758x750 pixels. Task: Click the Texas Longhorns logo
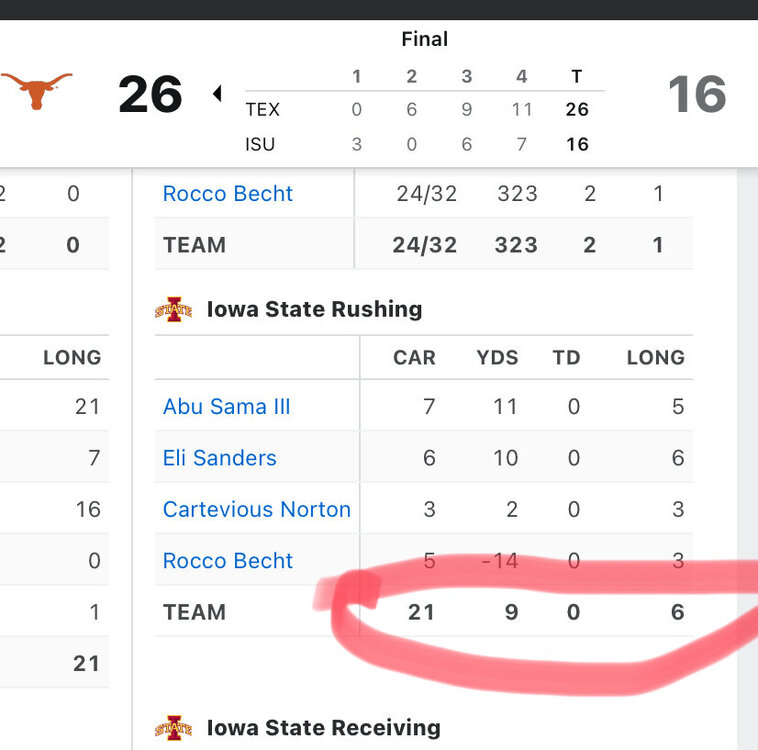37,91
